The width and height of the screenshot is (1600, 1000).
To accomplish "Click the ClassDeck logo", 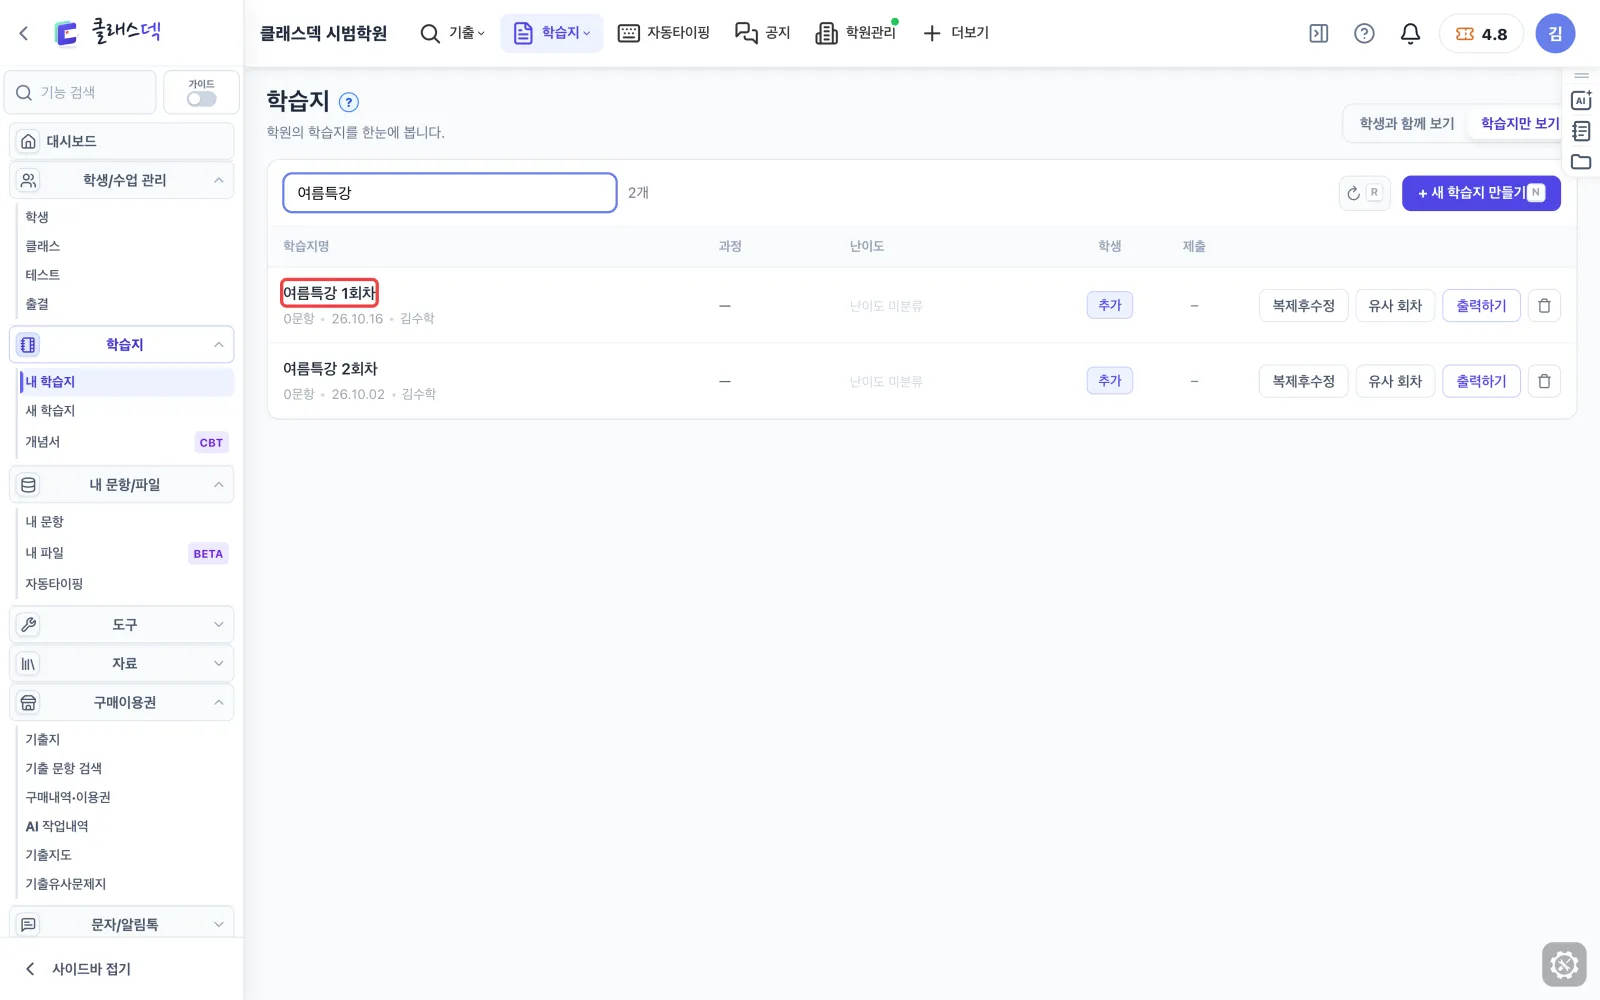I will pos(107,33).
